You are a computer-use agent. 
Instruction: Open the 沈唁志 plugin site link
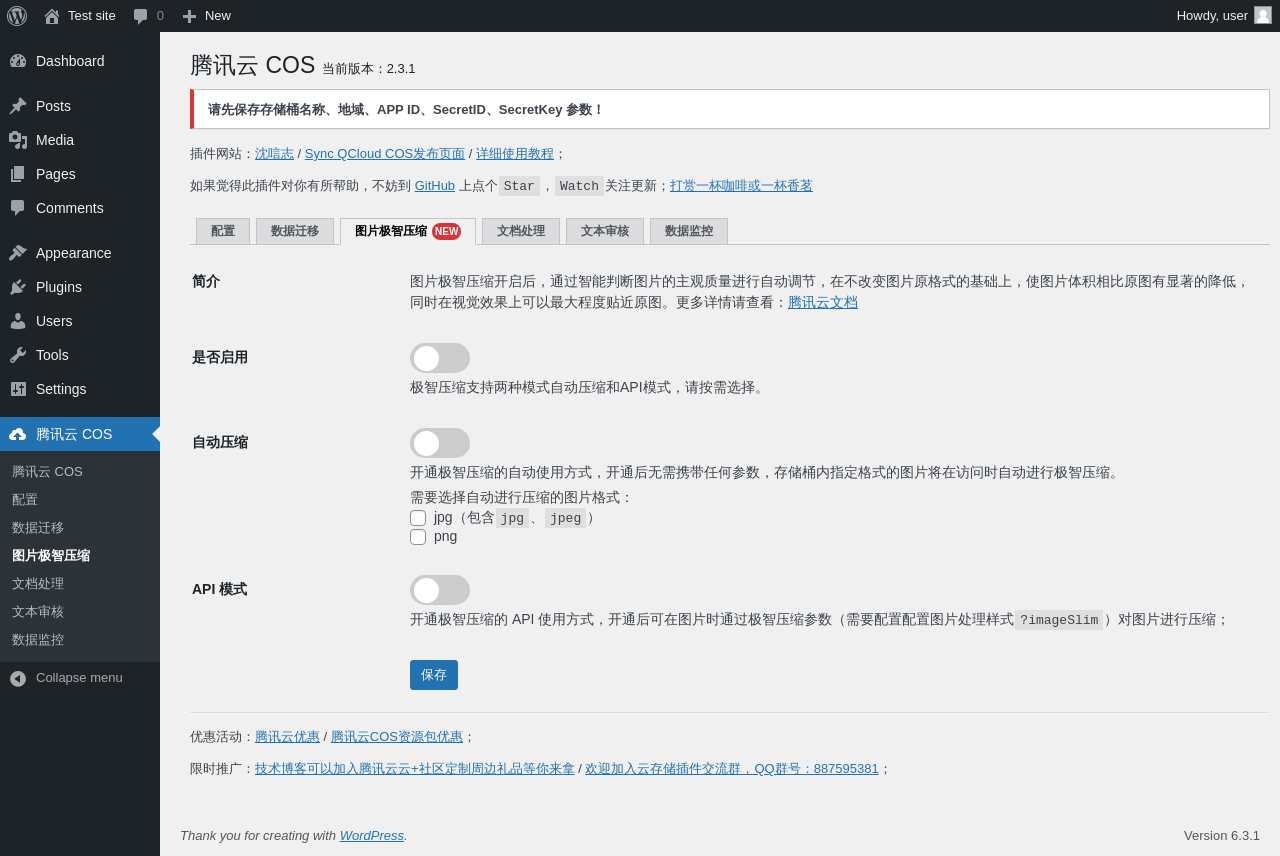click(274, 154)
